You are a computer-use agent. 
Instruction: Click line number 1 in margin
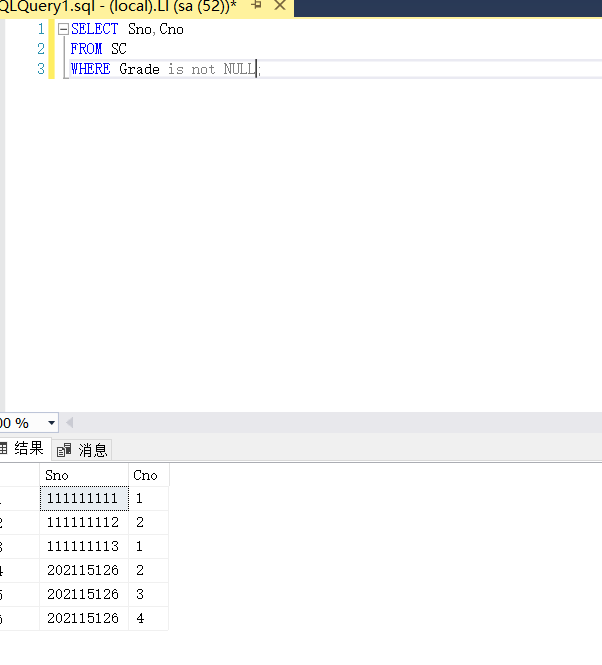coord(41,29)
